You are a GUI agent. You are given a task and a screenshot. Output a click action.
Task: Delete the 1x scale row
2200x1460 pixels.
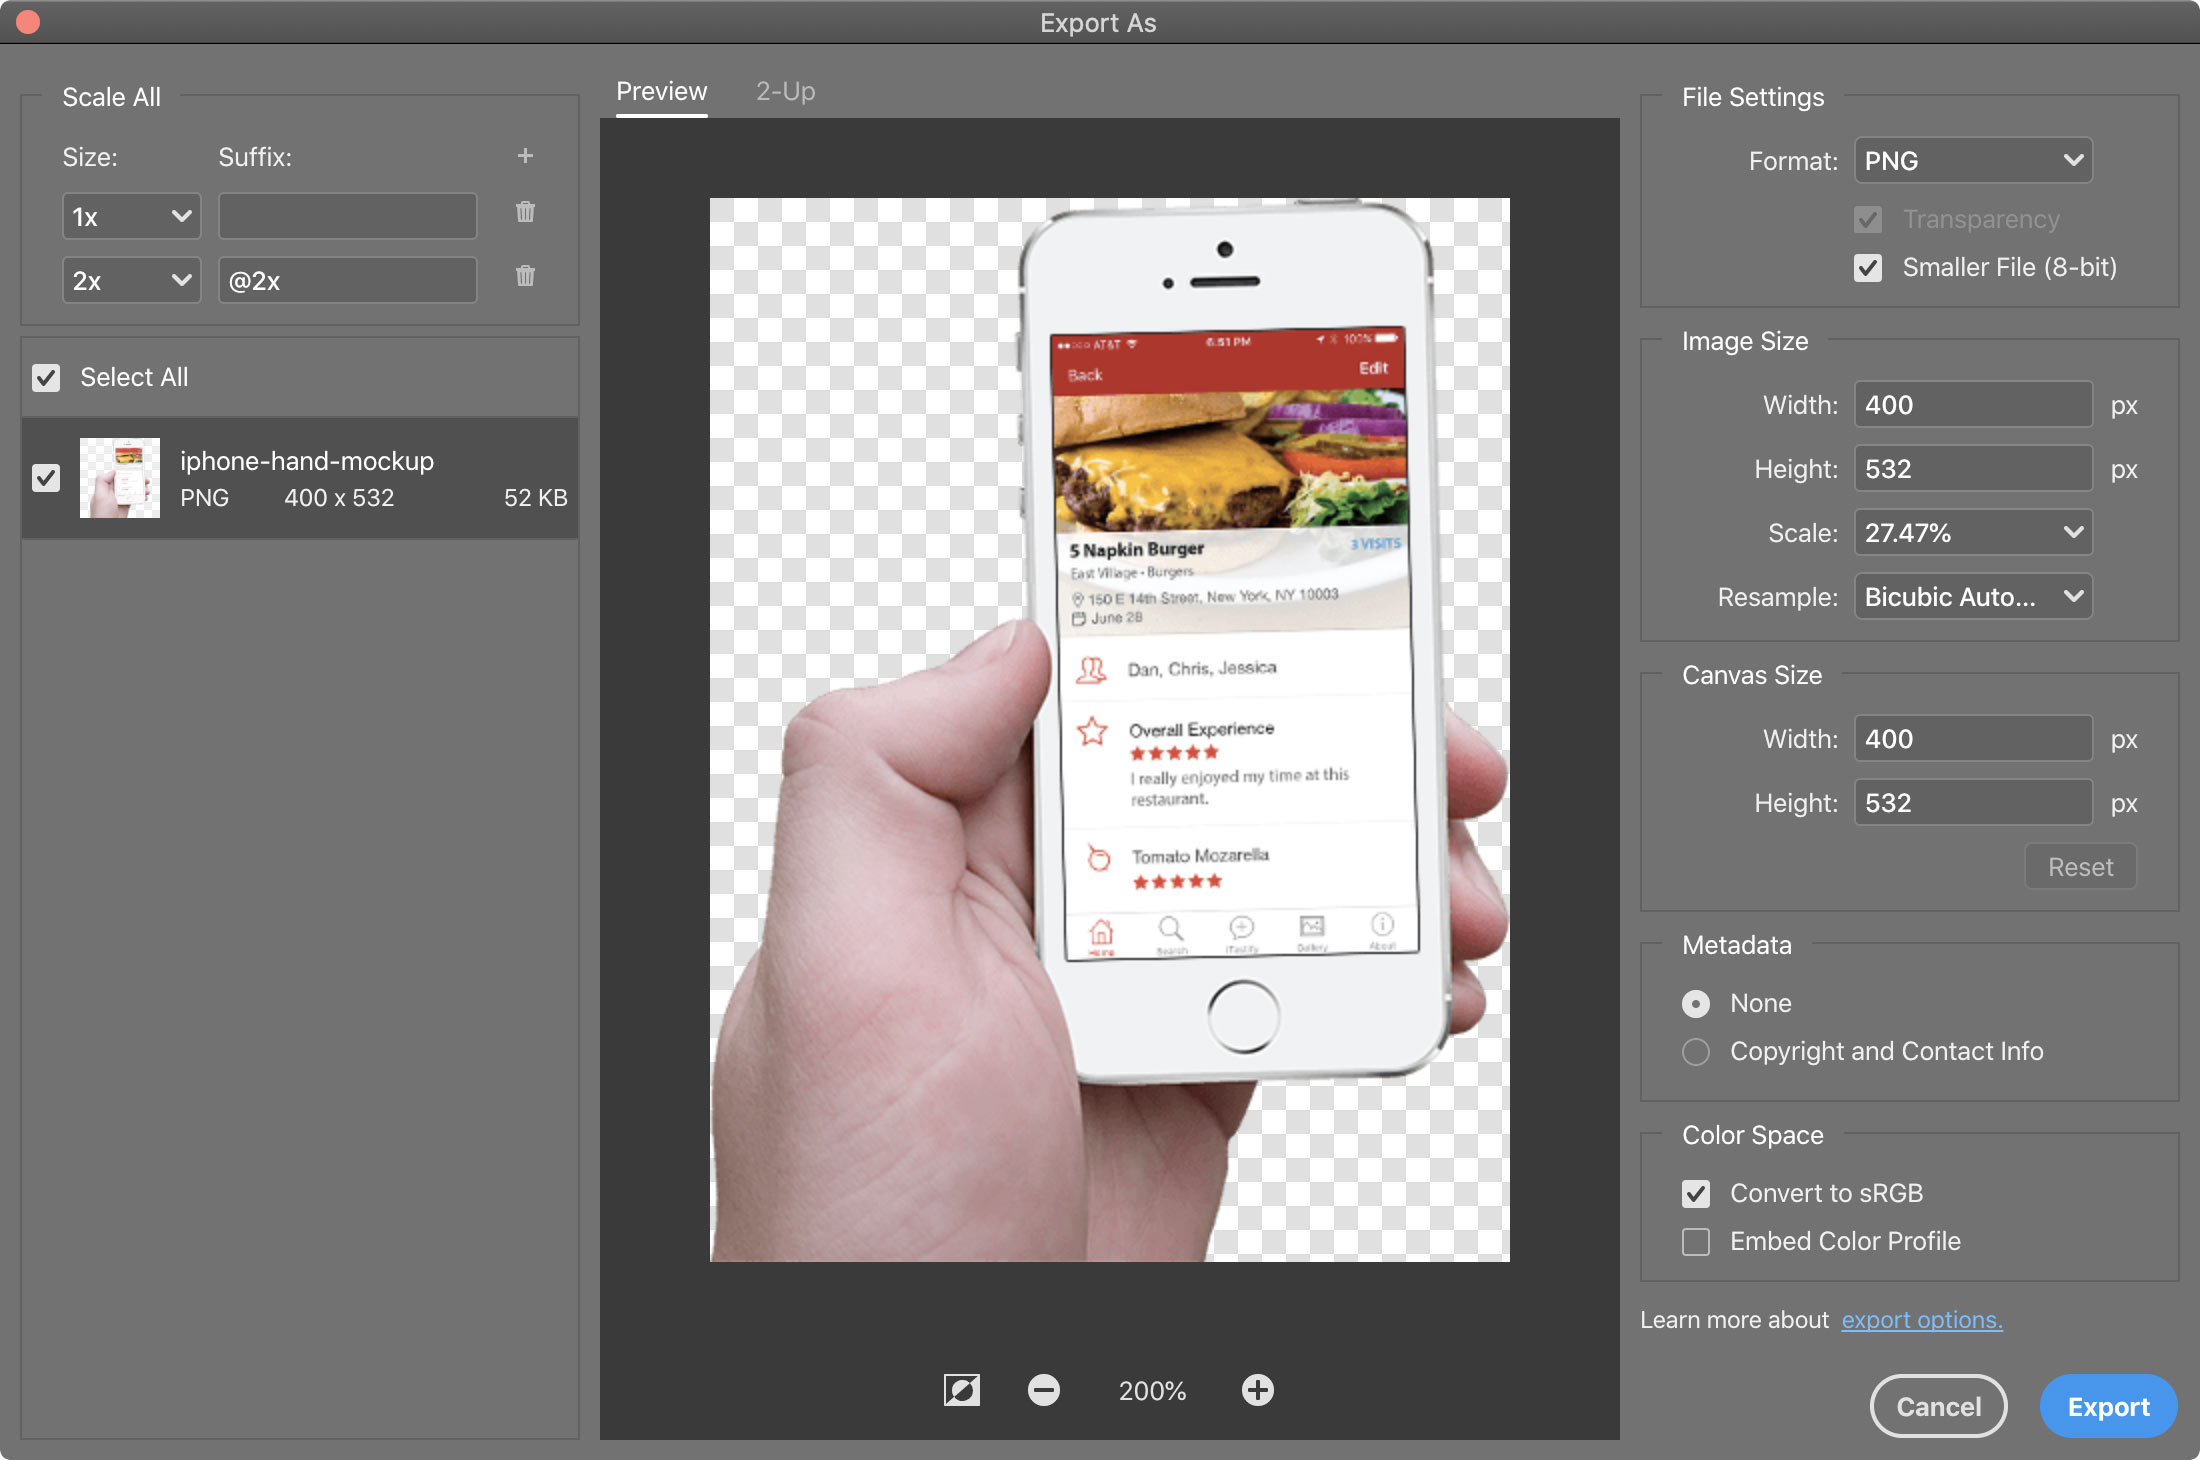point(525,212)
